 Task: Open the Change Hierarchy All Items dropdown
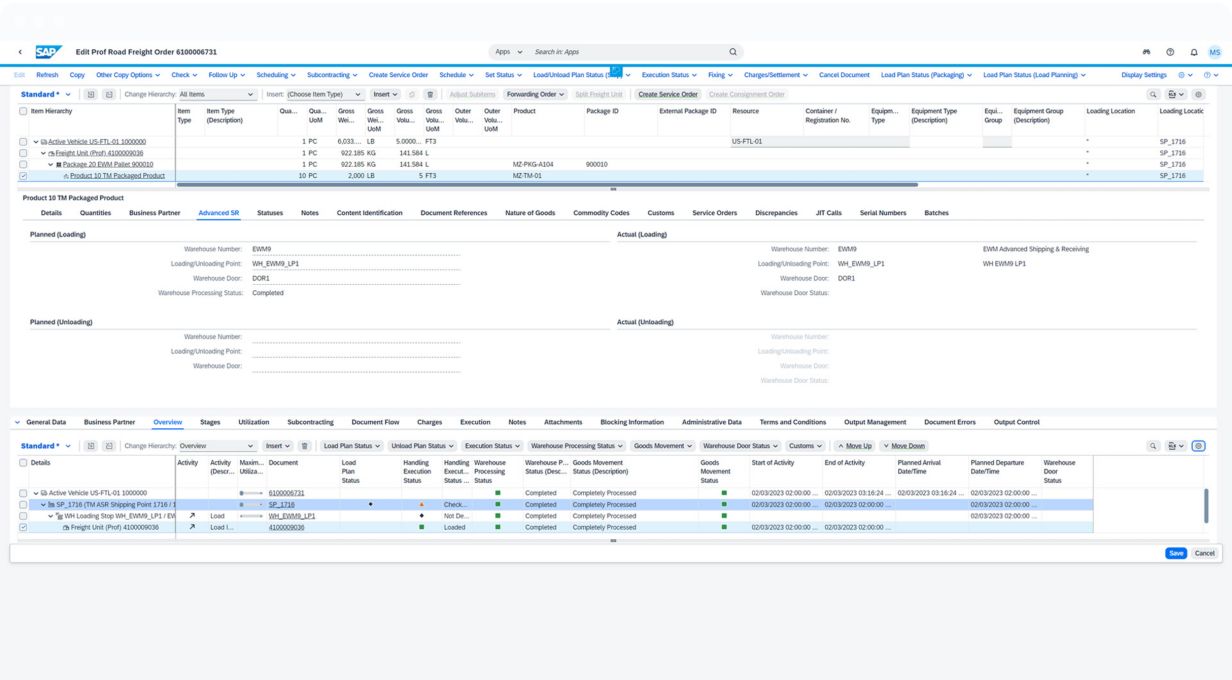coord(217,95)
